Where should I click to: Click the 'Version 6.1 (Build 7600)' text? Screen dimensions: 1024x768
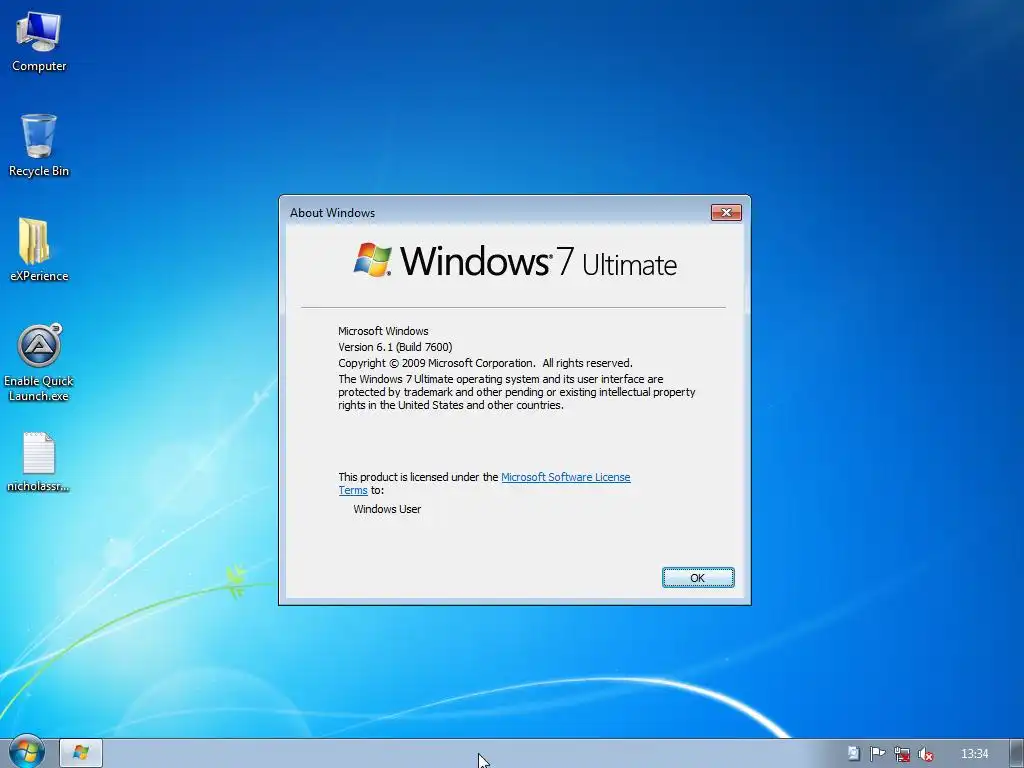pos(395,347)
